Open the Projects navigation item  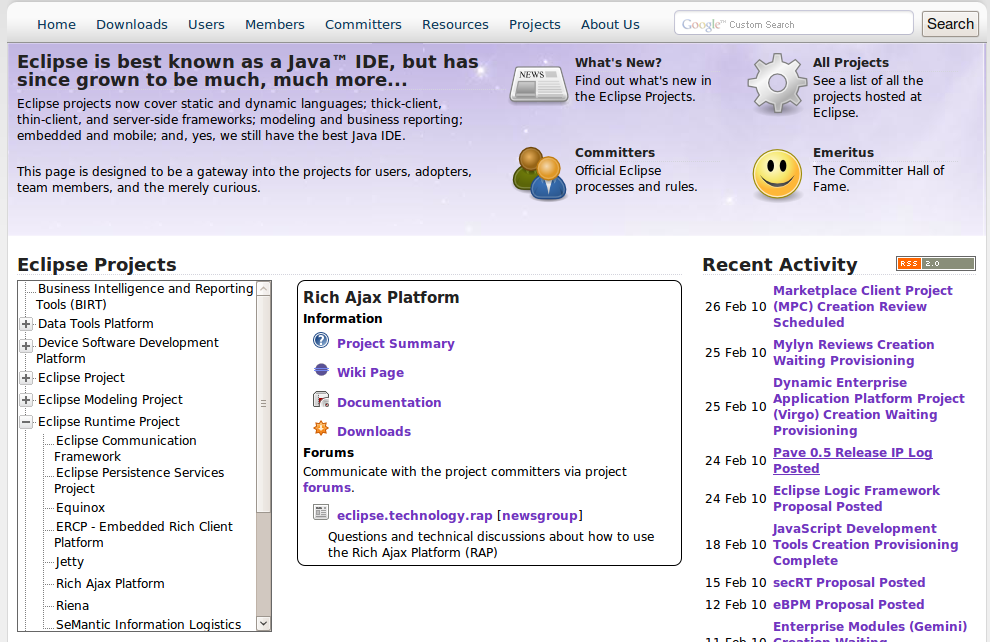(x=535, y=25)
